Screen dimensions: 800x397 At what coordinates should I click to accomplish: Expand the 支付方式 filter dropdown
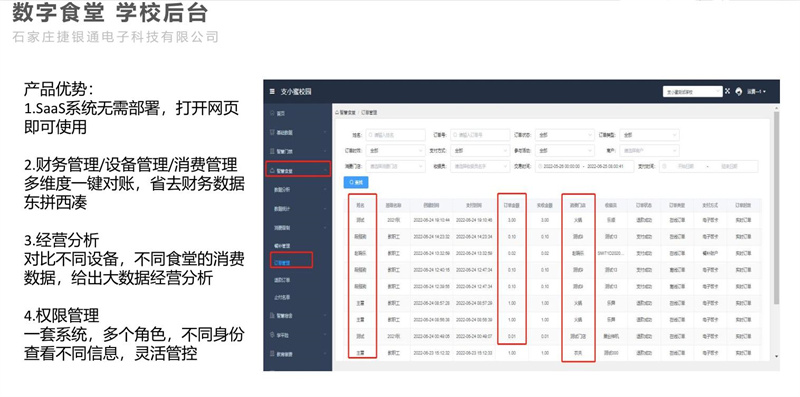481,151
